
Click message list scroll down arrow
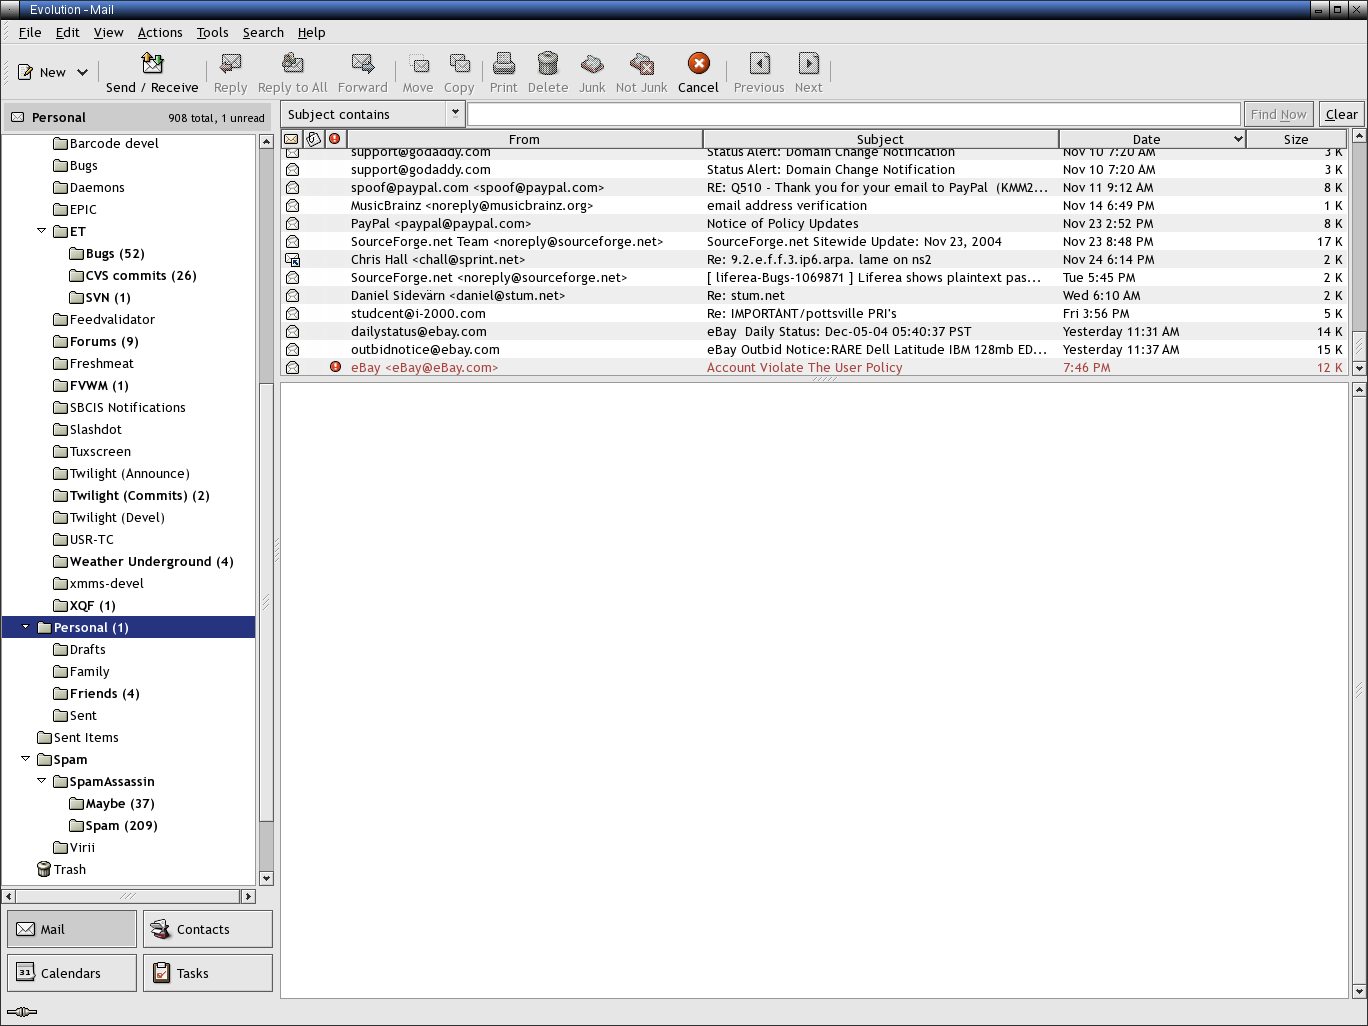click(x=1359, y=368)
